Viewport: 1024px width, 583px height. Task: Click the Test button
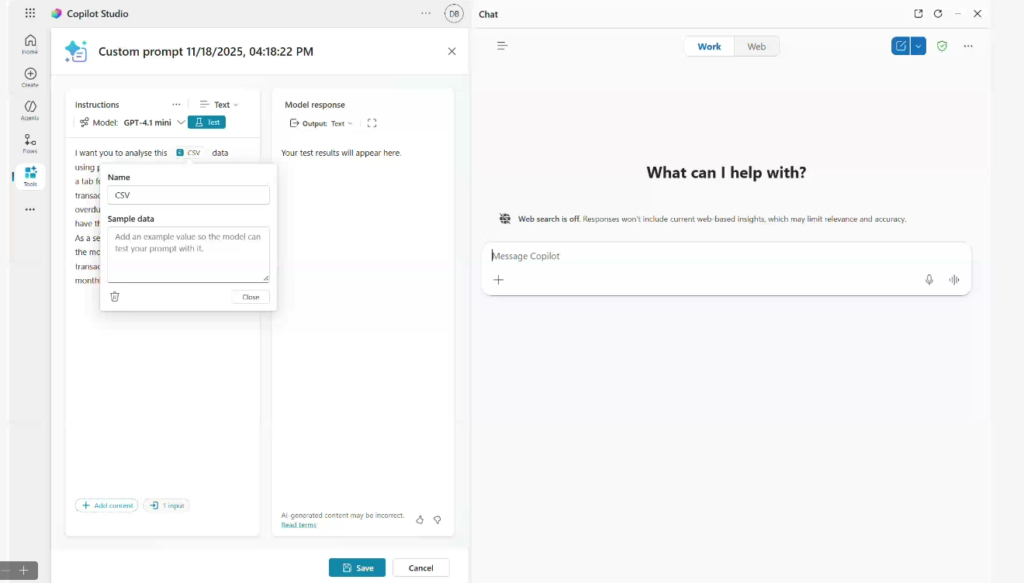(x=207, y=122)
